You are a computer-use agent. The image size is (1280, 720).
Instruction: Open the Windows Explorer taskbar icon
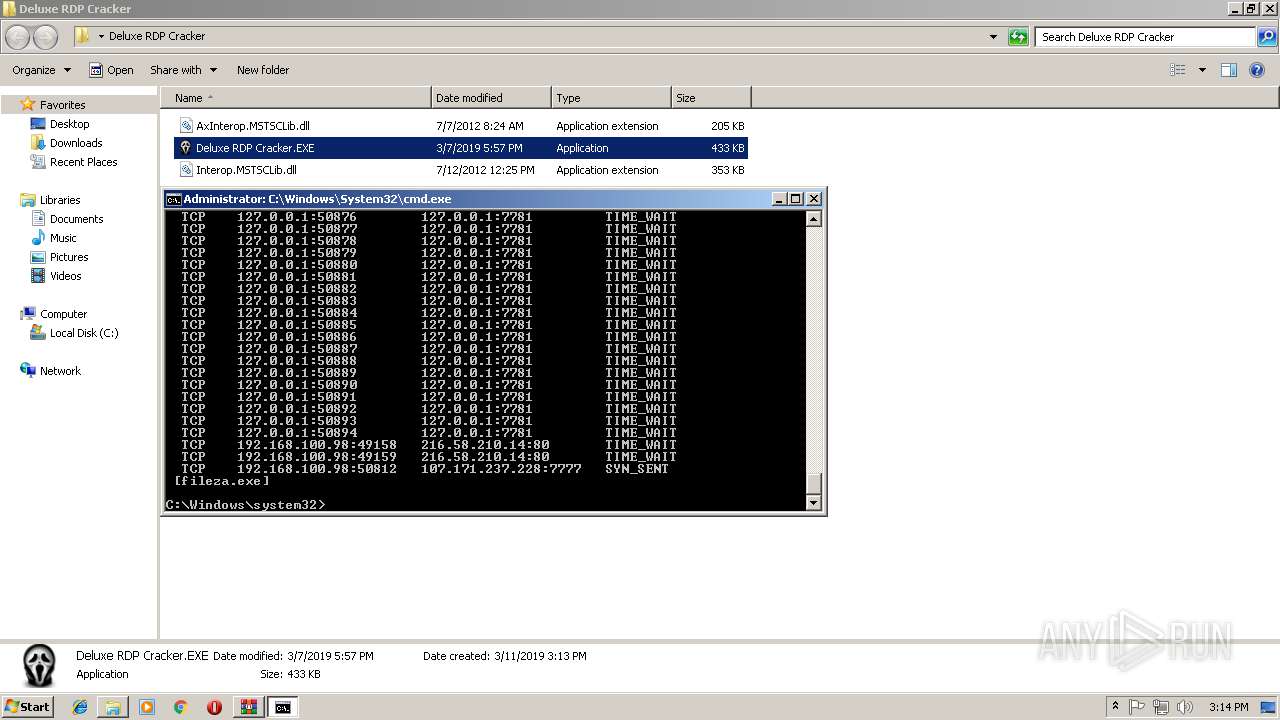coord(113,707)
